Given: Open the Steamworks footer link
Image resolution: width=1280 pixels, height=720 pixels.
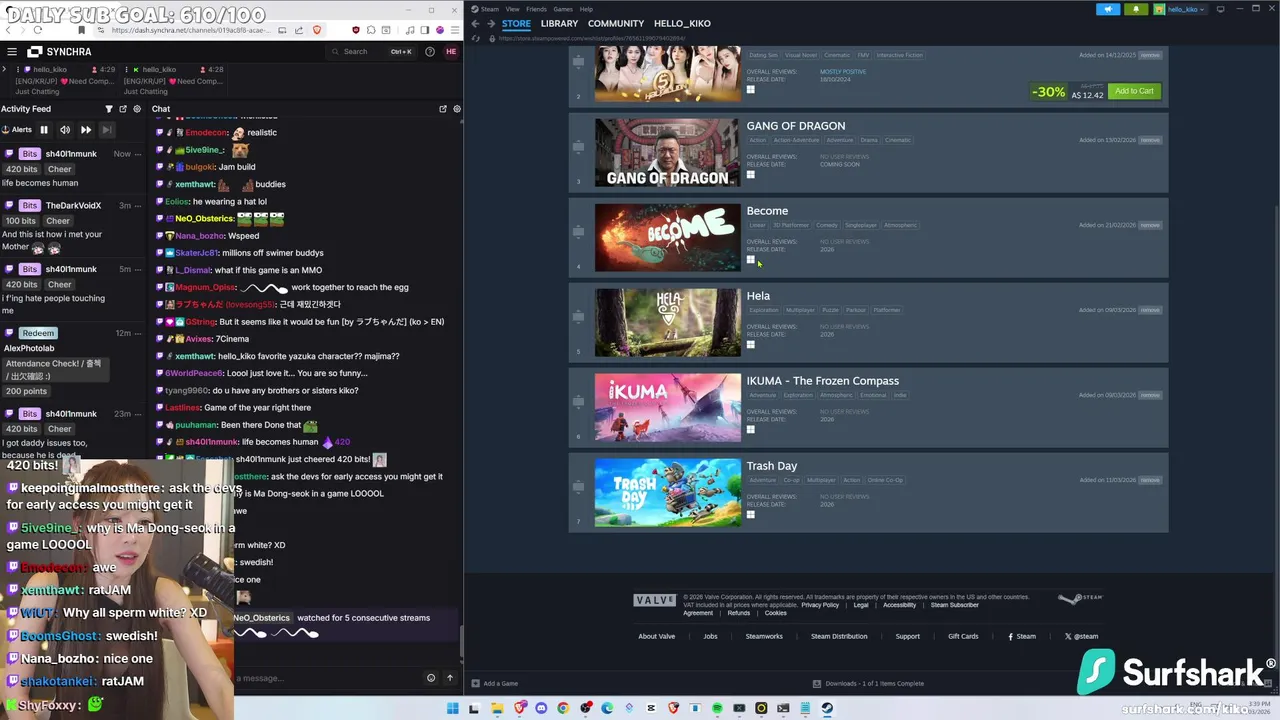Looking at the screenshot, I should 764,636.
